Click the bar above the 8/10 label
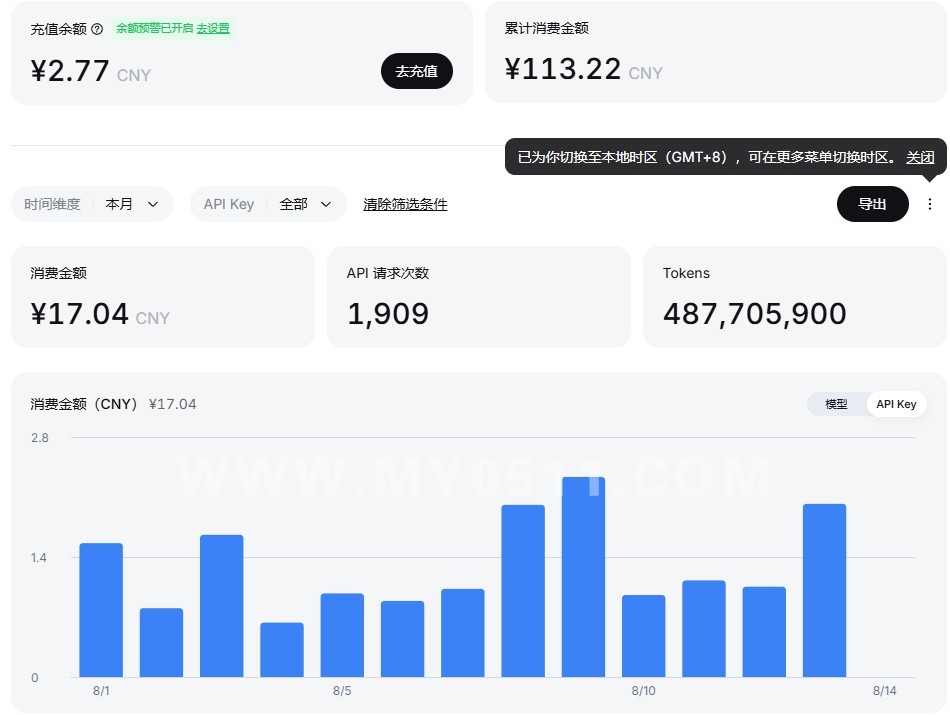Image resolution: width=950 pixels, height=715 pixels. point(643,636)
